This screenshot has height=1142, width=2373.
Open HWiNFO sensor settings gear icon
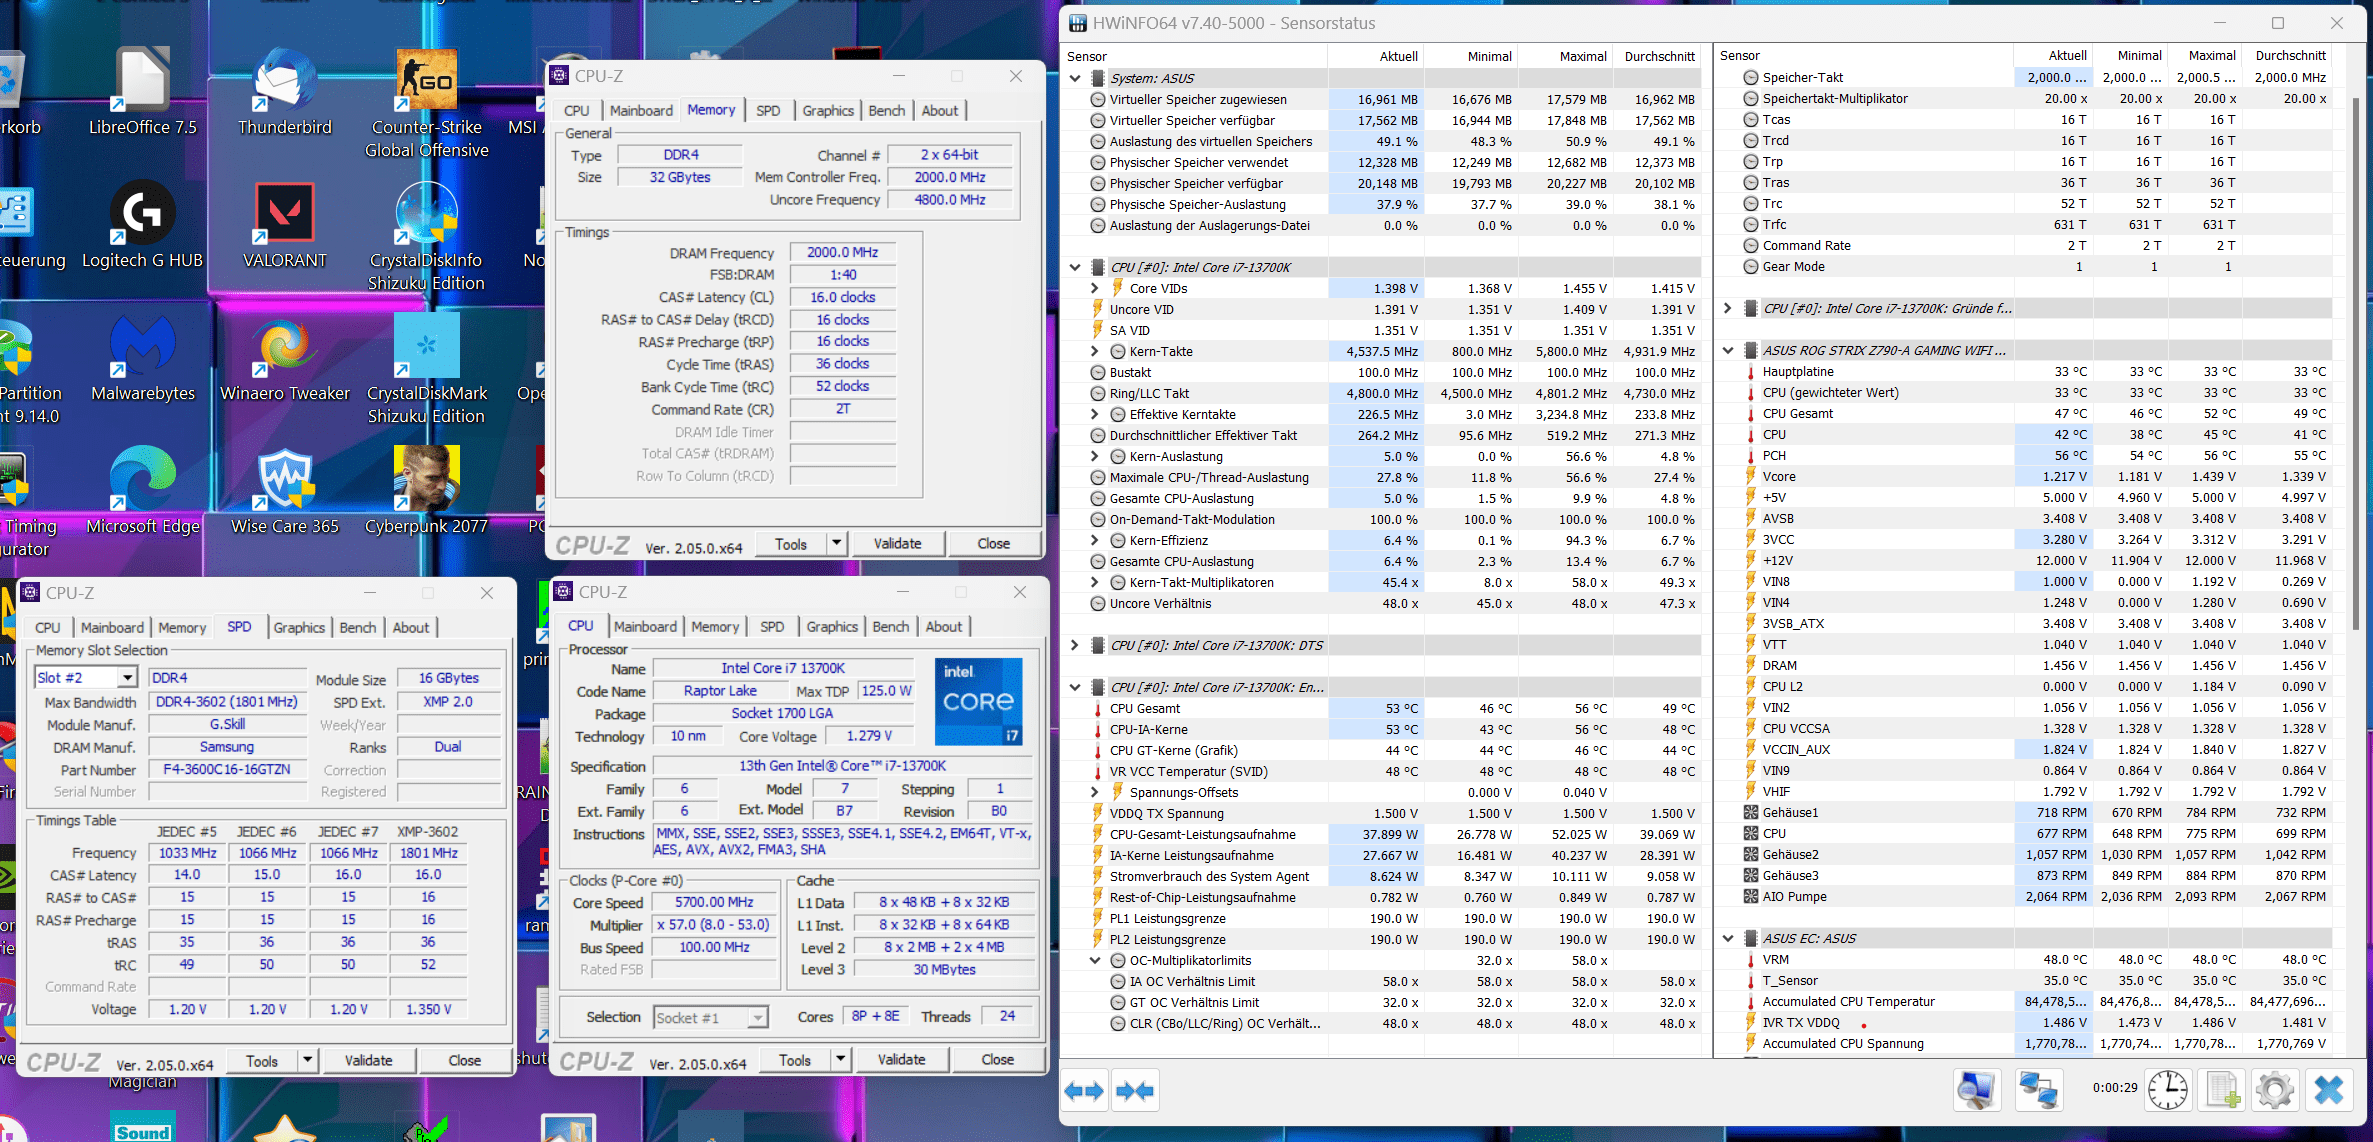(x=2275, y=1089)
